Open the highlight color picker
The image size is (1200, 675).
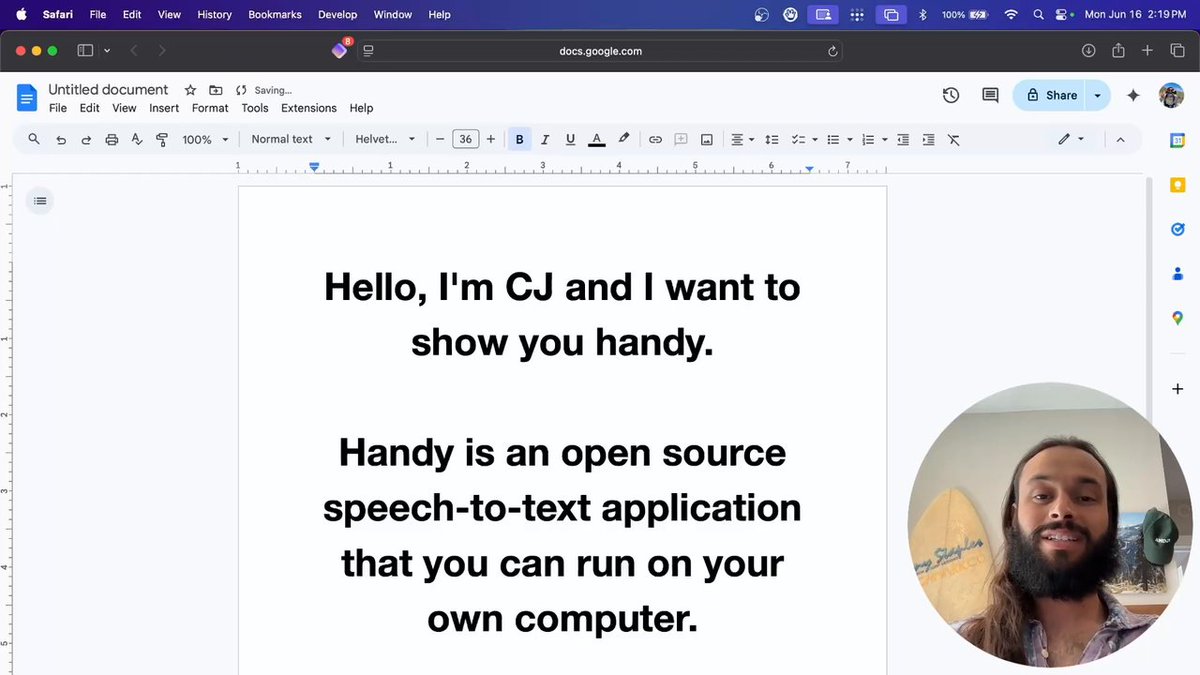tap(623, 140)
